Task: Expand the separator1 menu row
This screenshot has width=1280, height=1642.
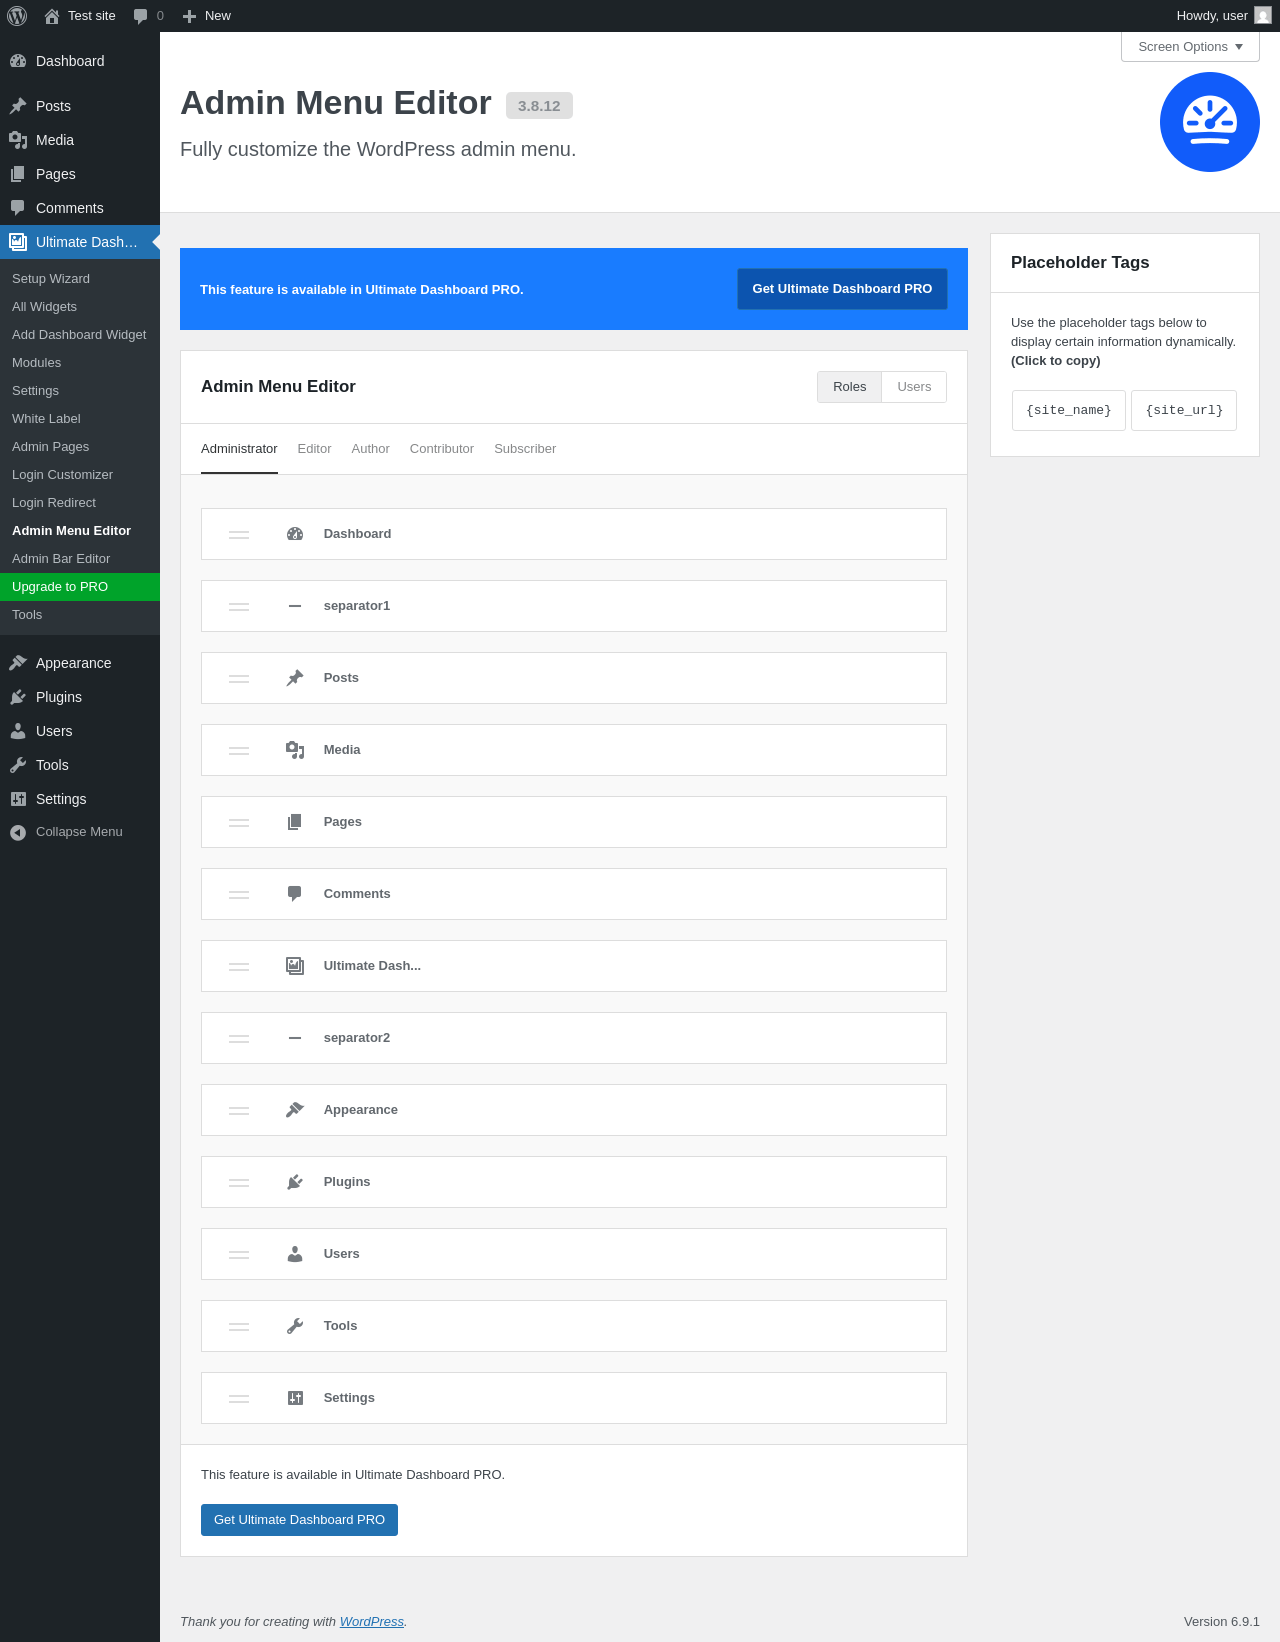Action: coord(574,606)
